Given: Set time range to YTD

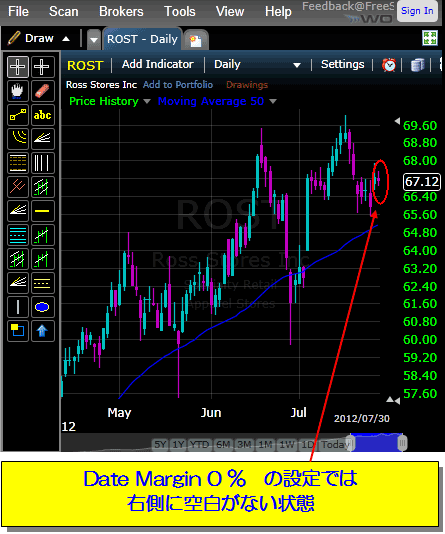Looking at the screenshot, I should point(199,444).
